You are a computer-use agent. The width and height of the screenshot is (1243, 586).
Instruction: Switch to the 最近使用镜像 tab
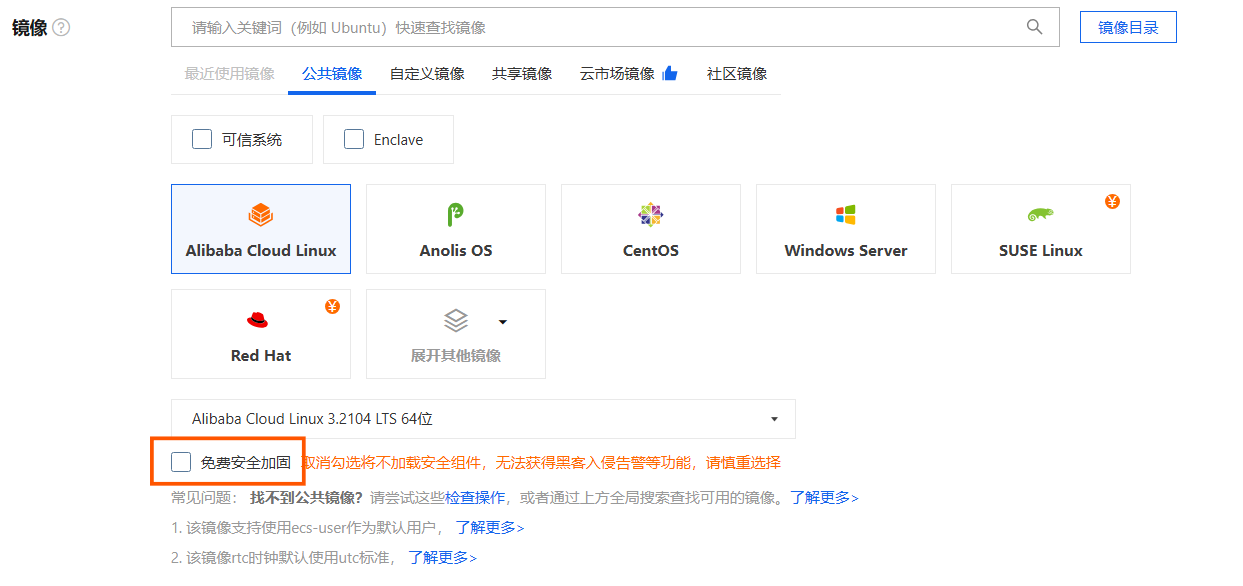point(230,74)
